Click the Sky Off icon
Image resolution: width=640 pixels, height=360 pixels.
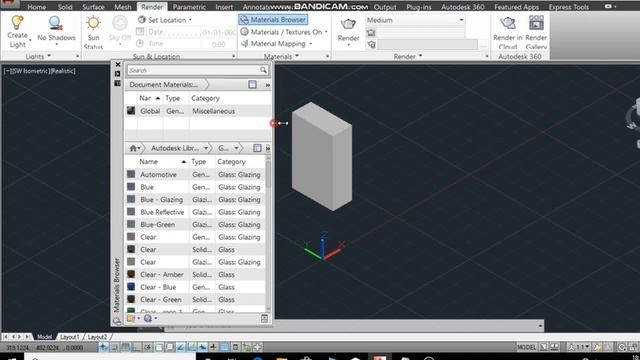[120, 23]
